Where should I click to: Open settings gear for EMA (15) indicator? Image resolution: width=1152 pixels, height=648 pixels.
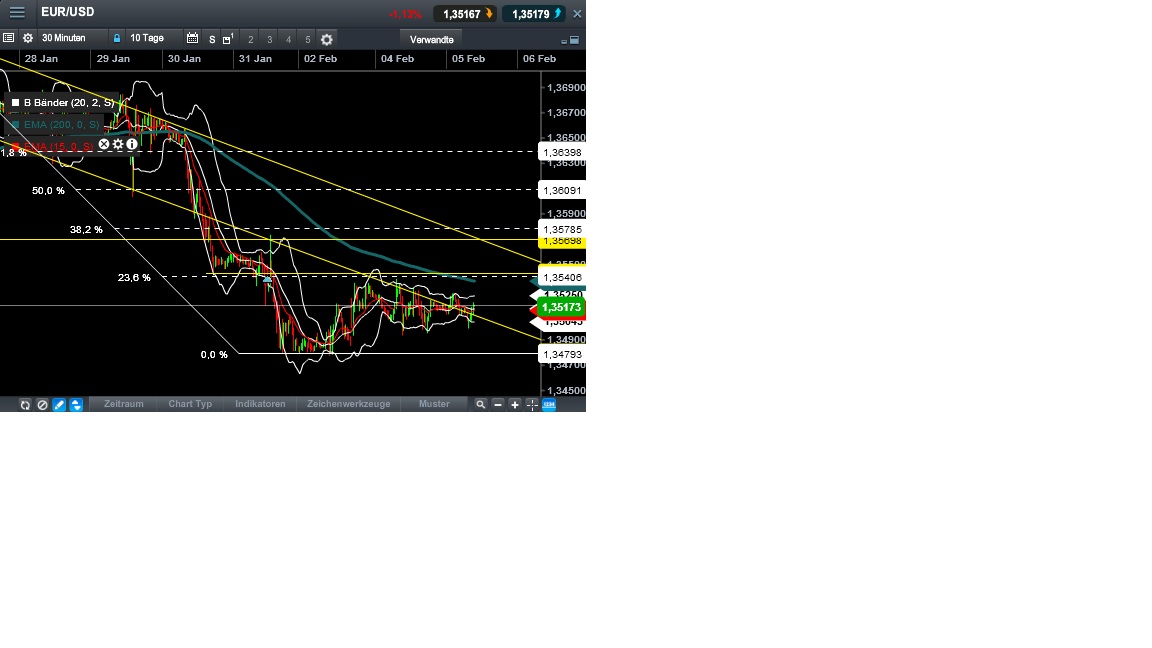[117, 144]
